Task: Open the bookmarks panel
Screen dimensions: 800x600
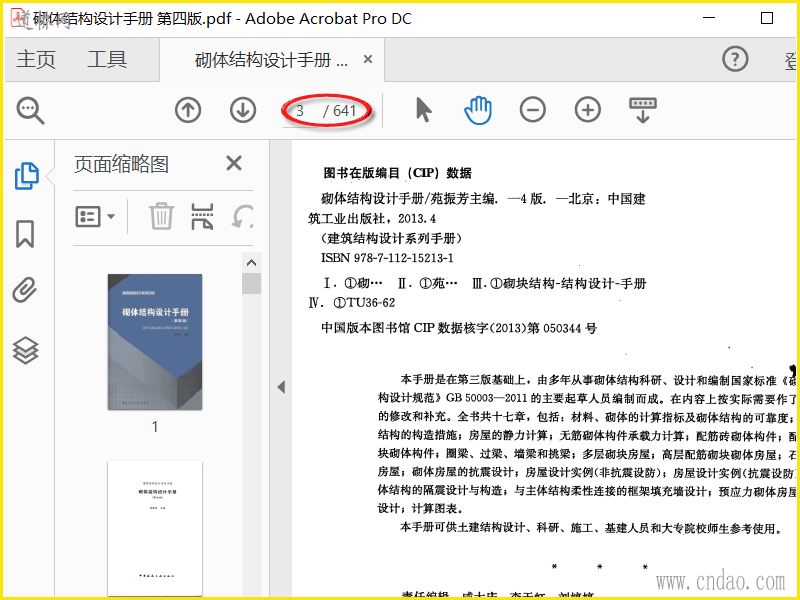Action: pyautogui.click(x=25, y=234)
